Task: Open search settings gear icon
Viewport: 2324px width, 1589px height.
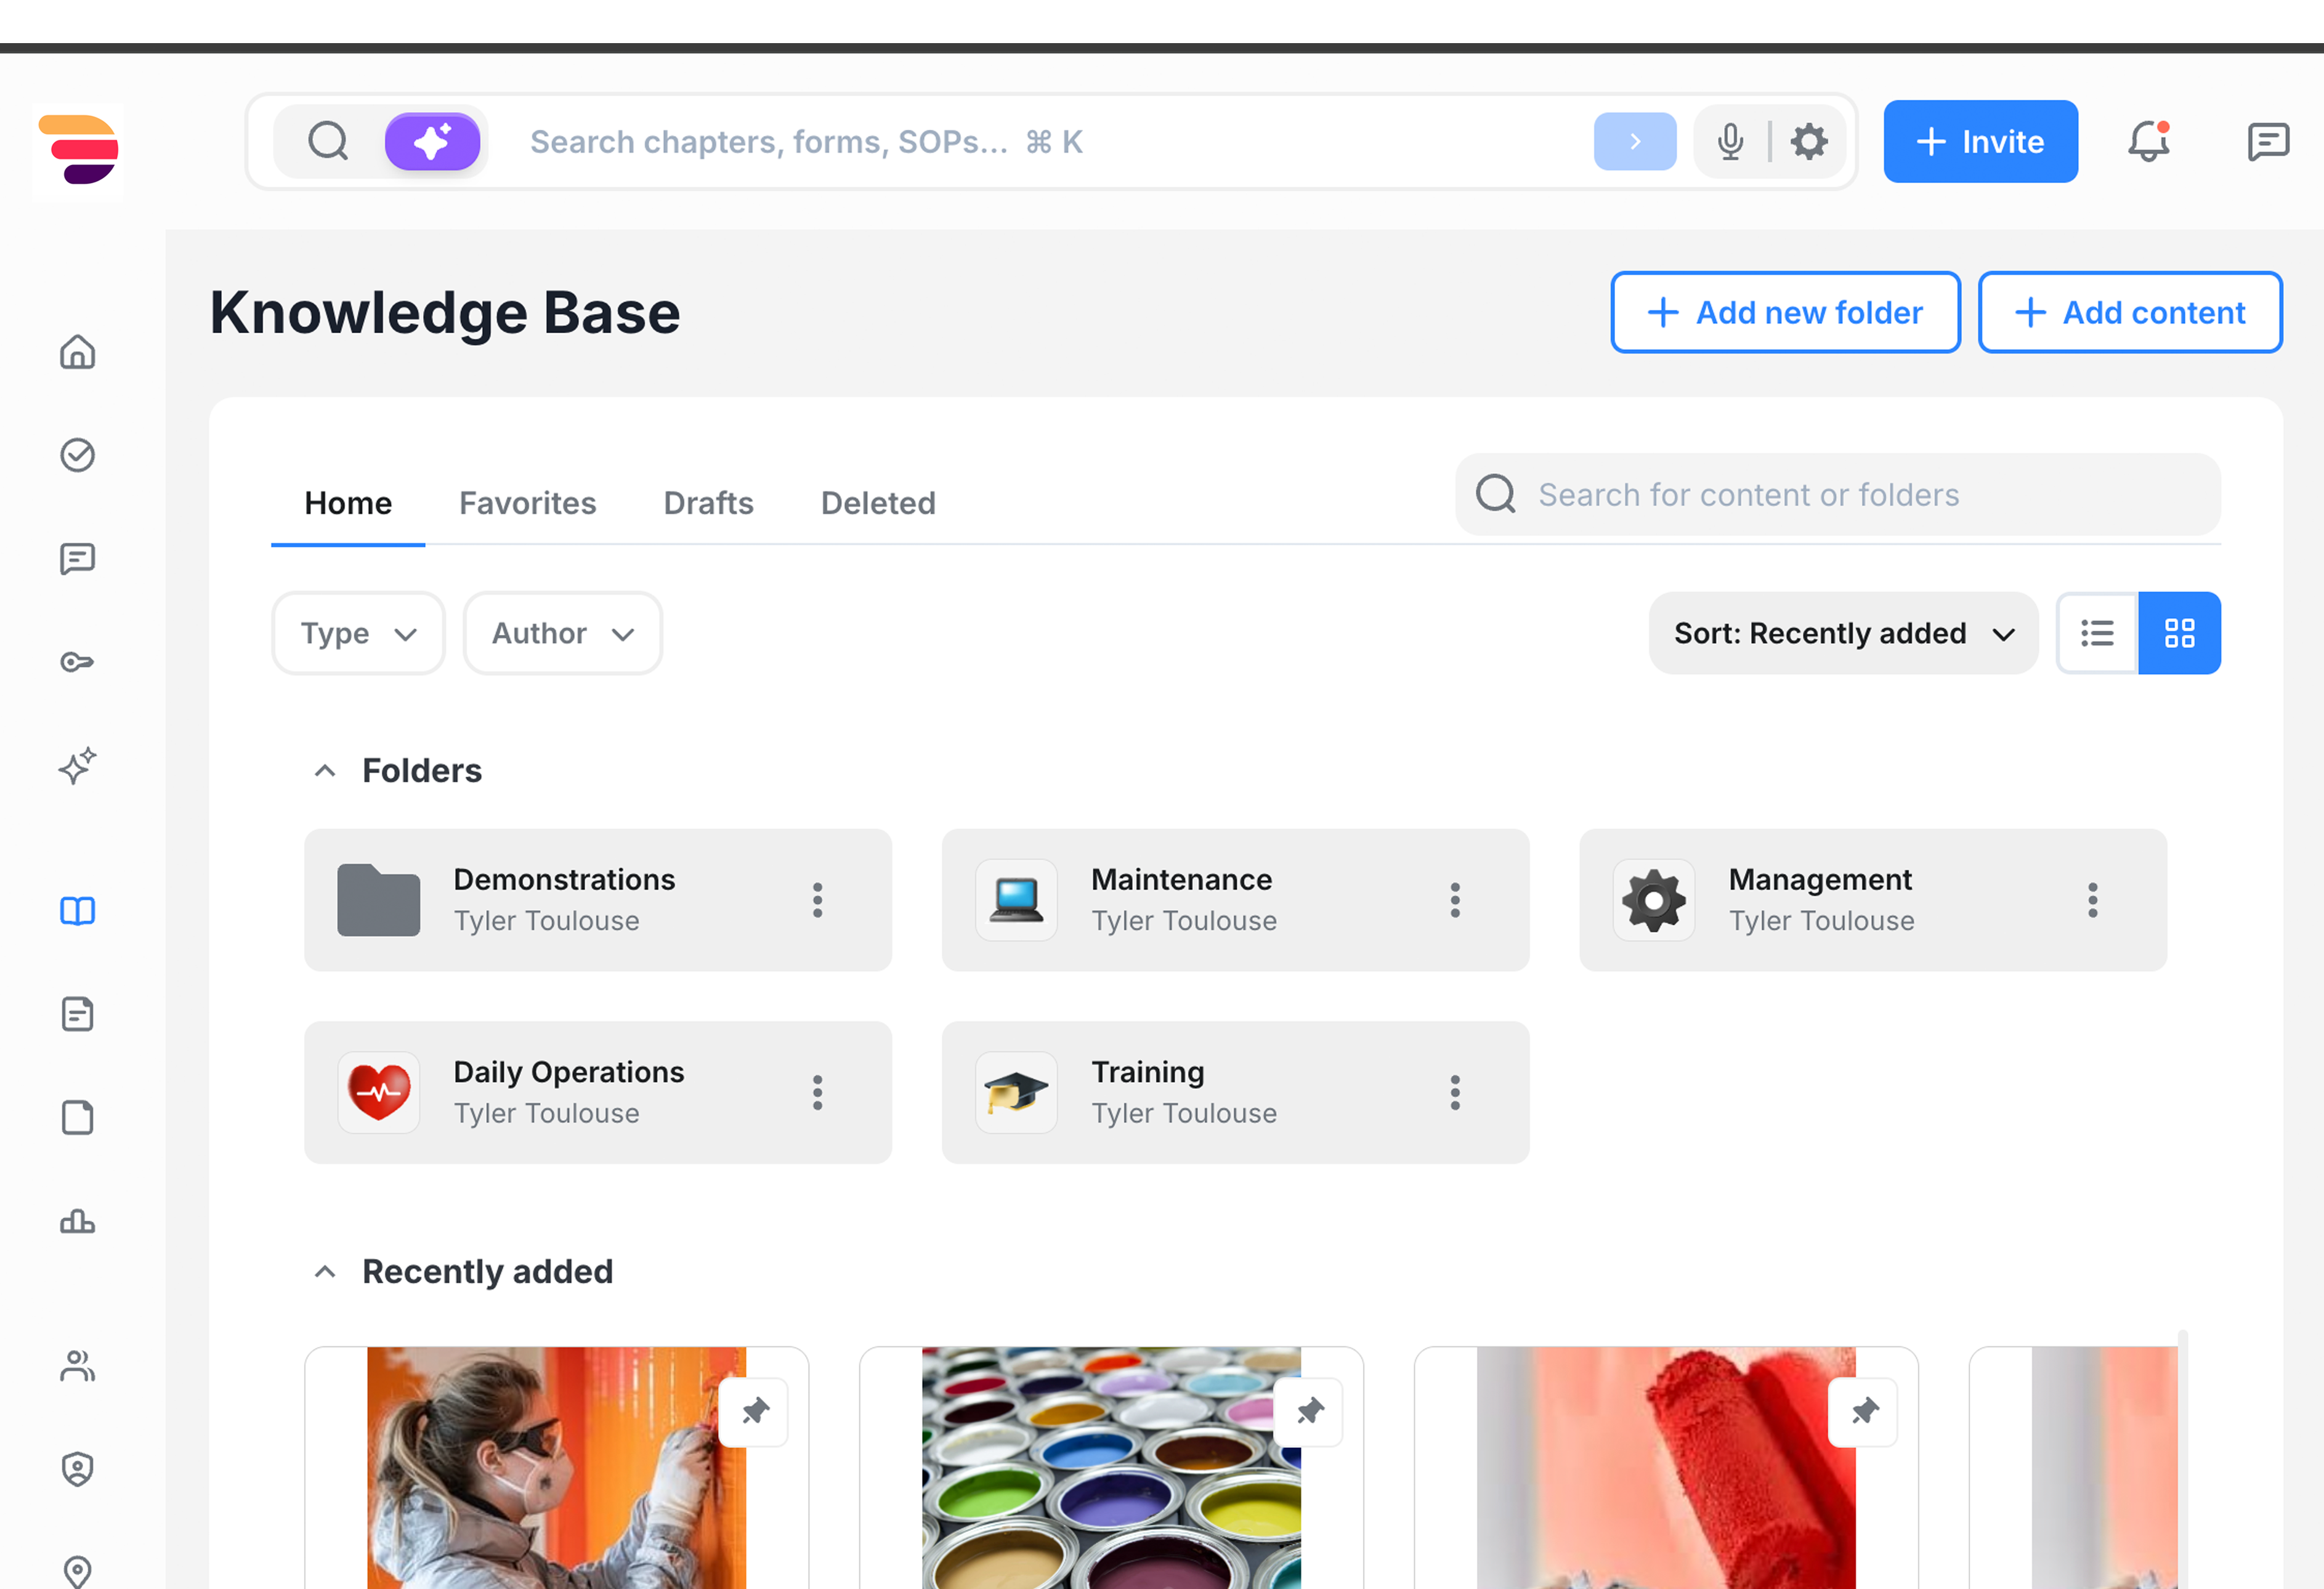Action: point(1808,142)
